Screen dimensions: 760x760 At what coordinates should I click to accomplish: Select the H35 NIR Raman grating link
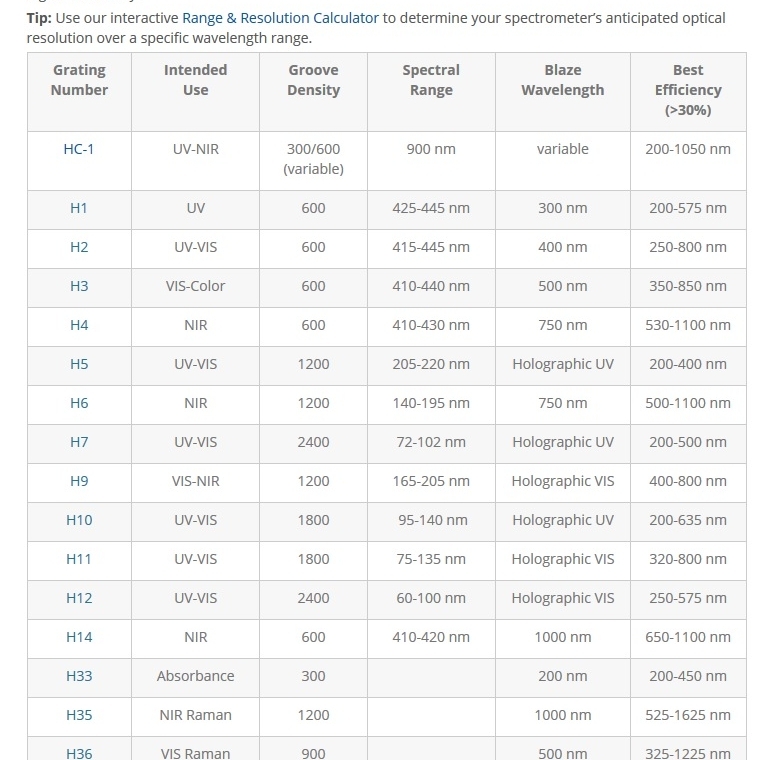[79, 715]
